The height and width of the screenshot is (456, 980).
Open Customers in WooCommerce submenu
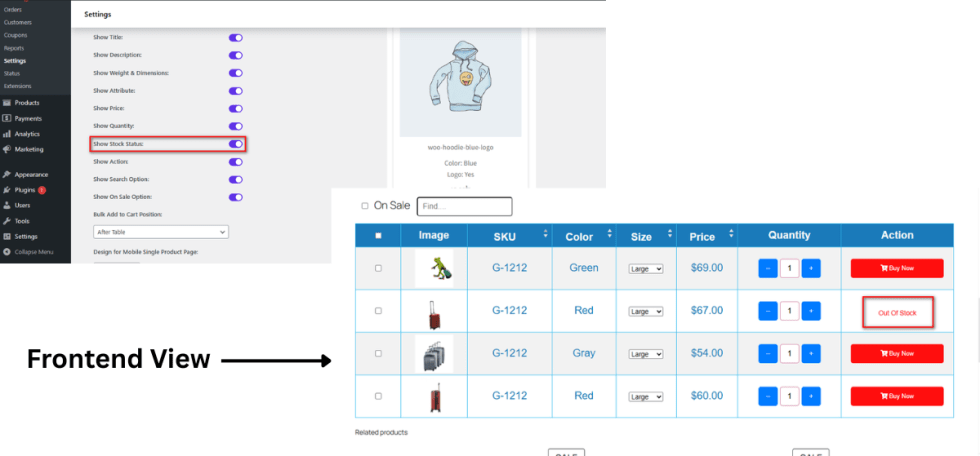pyautogui.click(x=18, y=22)
